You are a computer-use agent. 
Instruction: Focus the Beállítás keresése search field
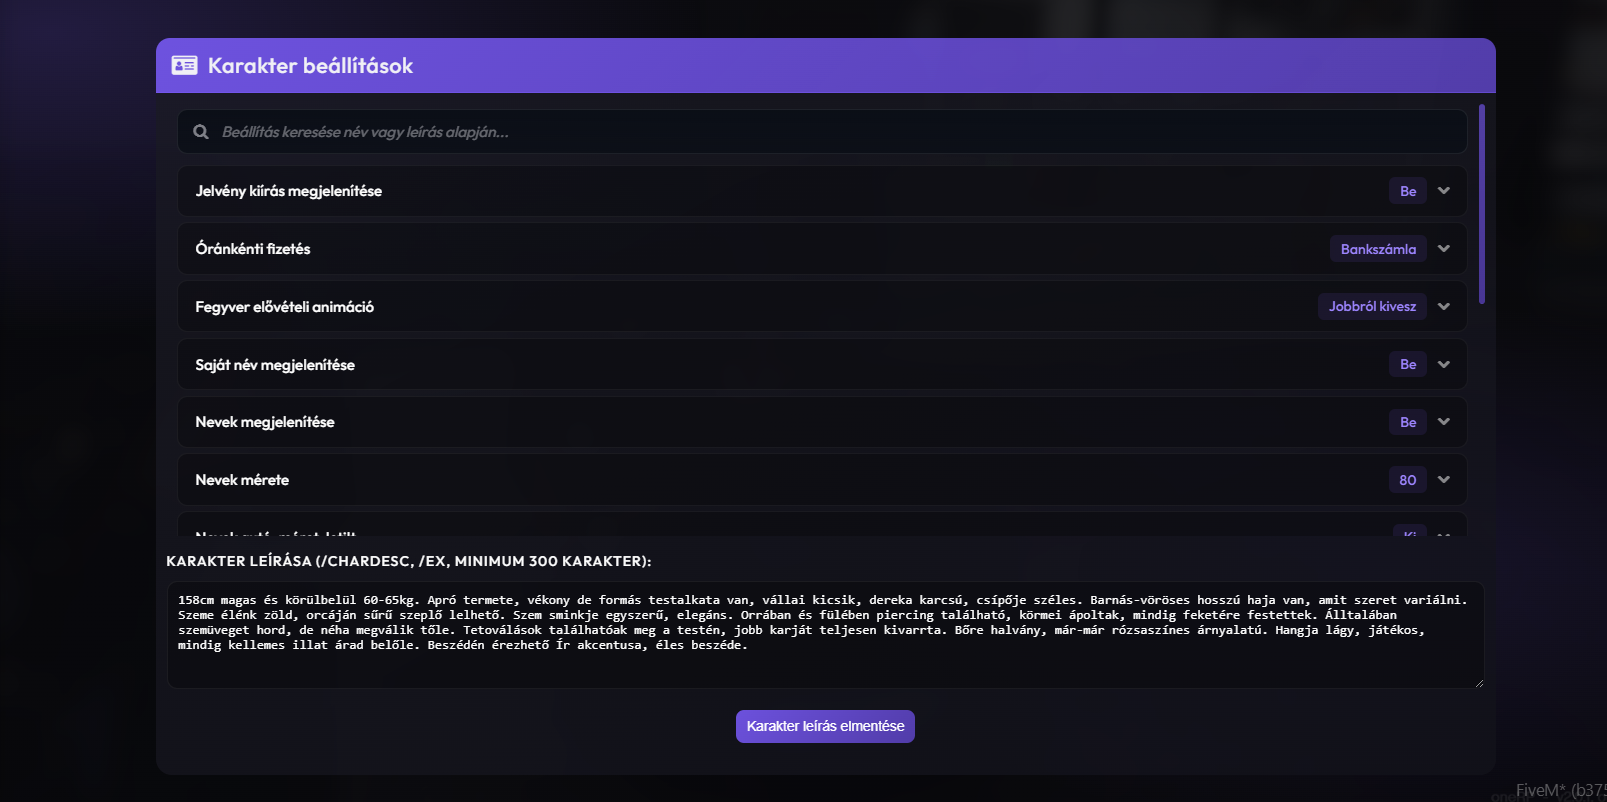[x=822, y=132]
